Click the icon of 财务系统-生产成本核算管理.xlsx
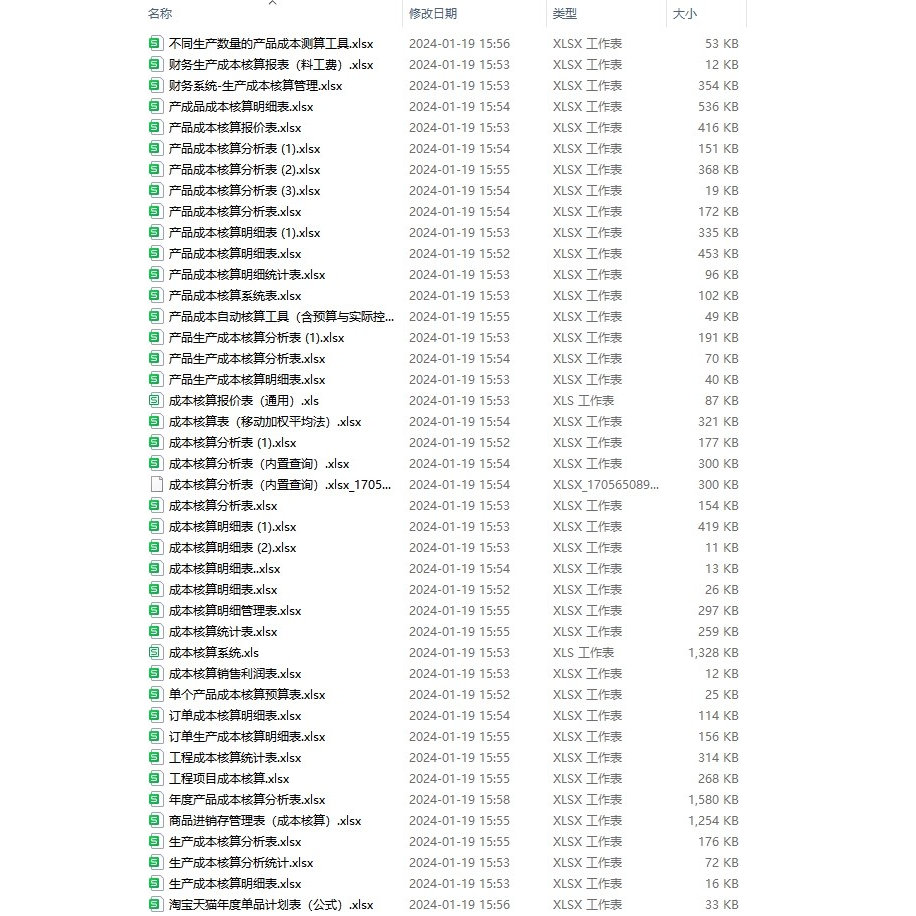 (x=155, y=85)
